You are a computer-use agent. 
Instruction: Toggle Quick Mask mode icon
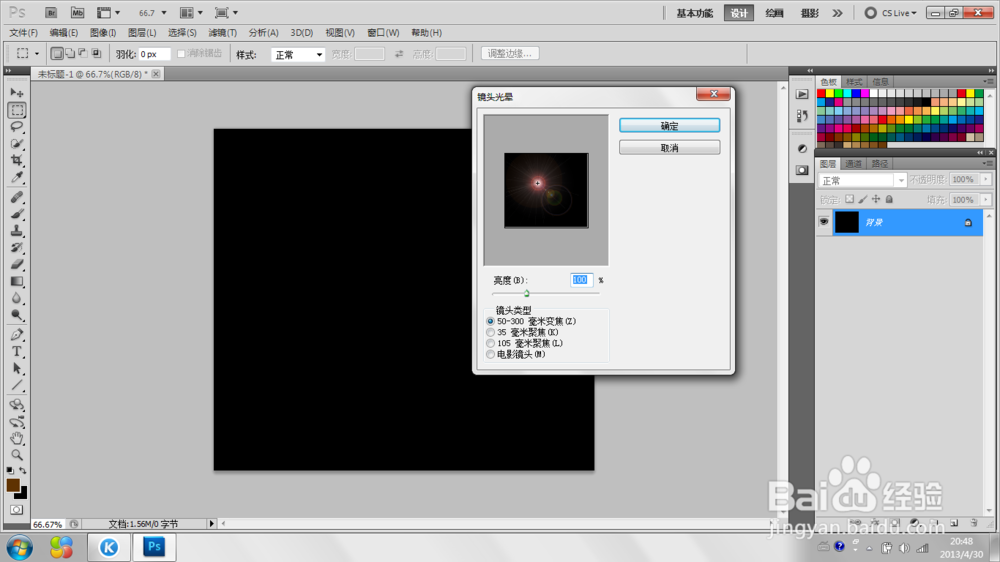17,510
